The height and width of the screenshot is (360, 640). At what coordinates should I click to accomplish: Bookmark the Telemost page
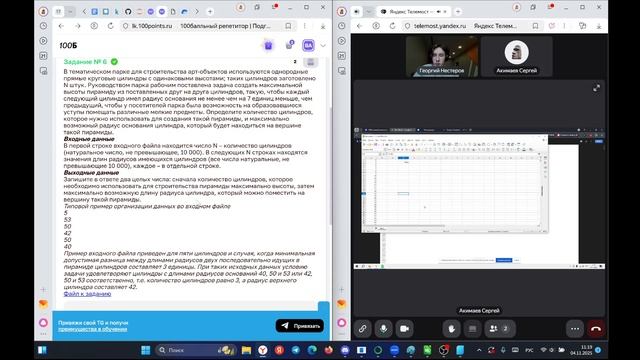pos(535,26)
